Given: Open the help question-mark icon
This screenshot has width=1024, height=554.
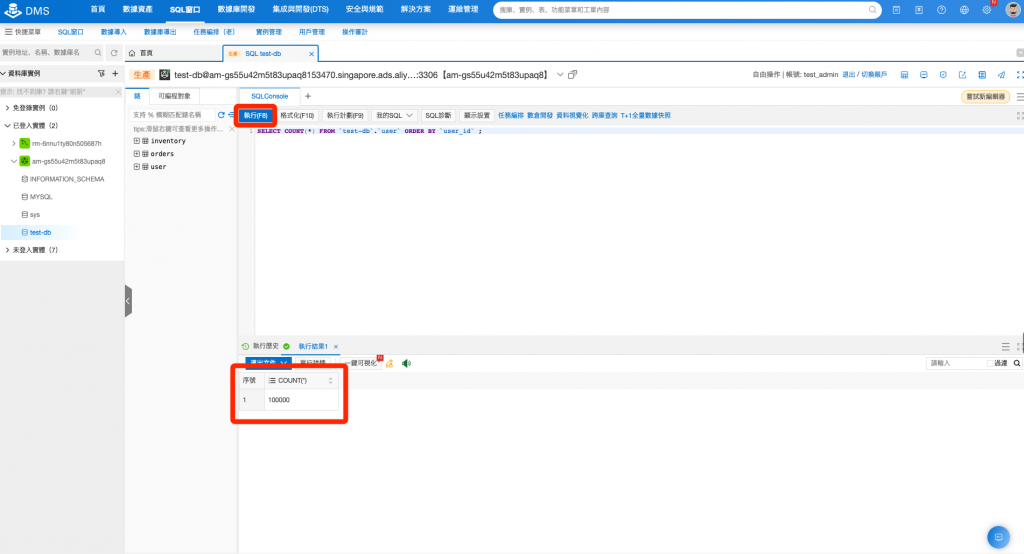Looking at the screenshot, I should (x=941, y=10).
